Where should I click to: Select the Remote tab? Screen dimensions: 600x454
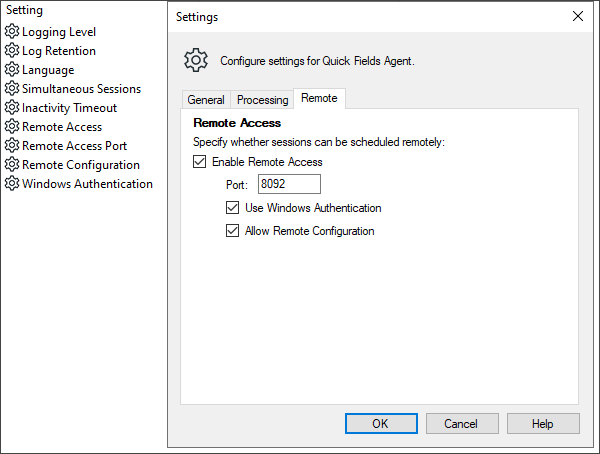point(319,98)
